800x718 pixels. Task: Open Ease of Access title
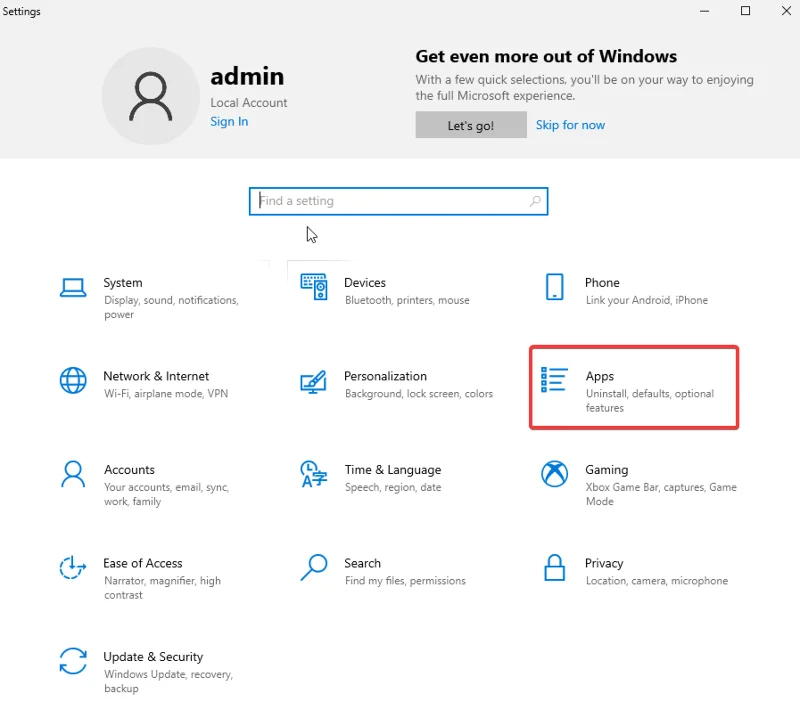click(x=143, y=563)
